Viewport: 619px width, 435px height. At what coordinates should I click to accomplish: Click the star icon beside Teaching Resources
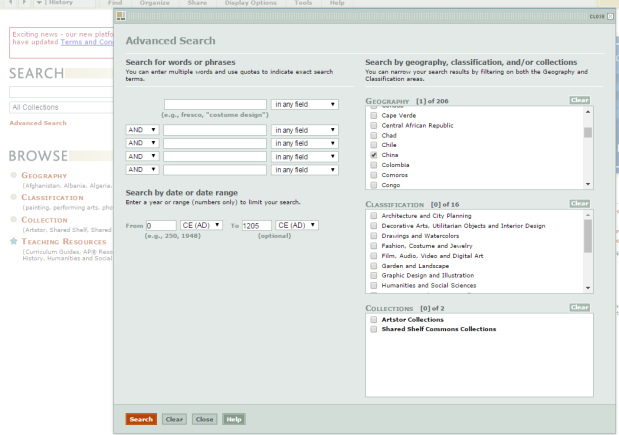tap(13, 241)
